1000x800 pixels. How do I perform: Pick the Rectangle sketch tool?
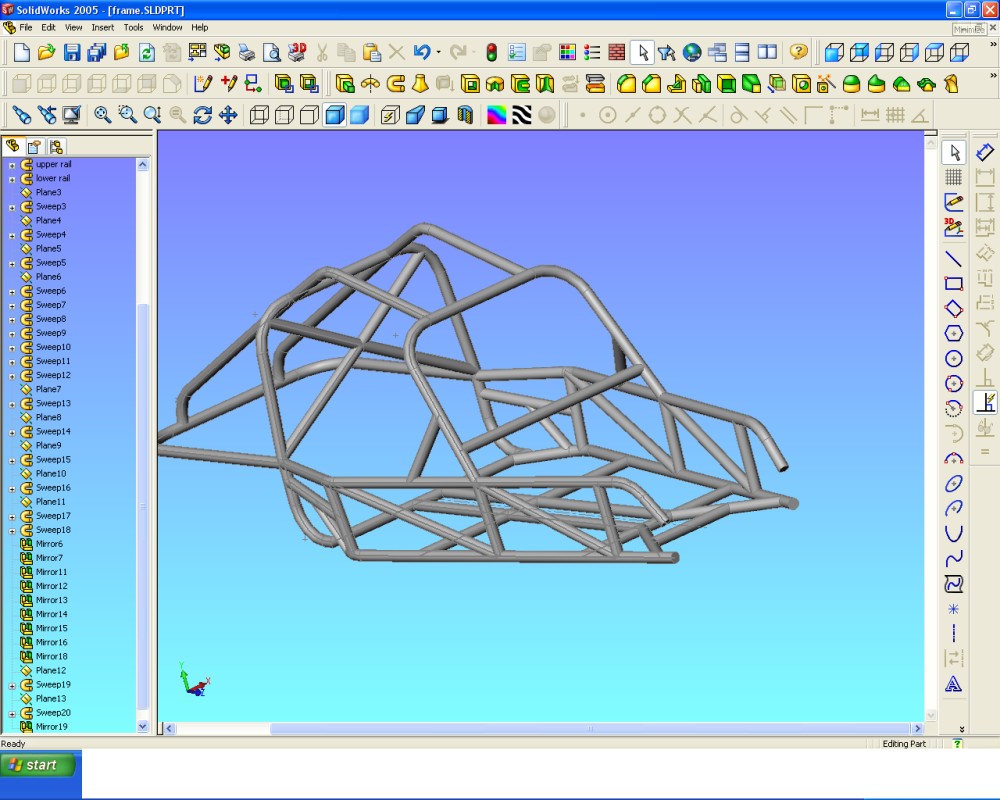[954, 284]
